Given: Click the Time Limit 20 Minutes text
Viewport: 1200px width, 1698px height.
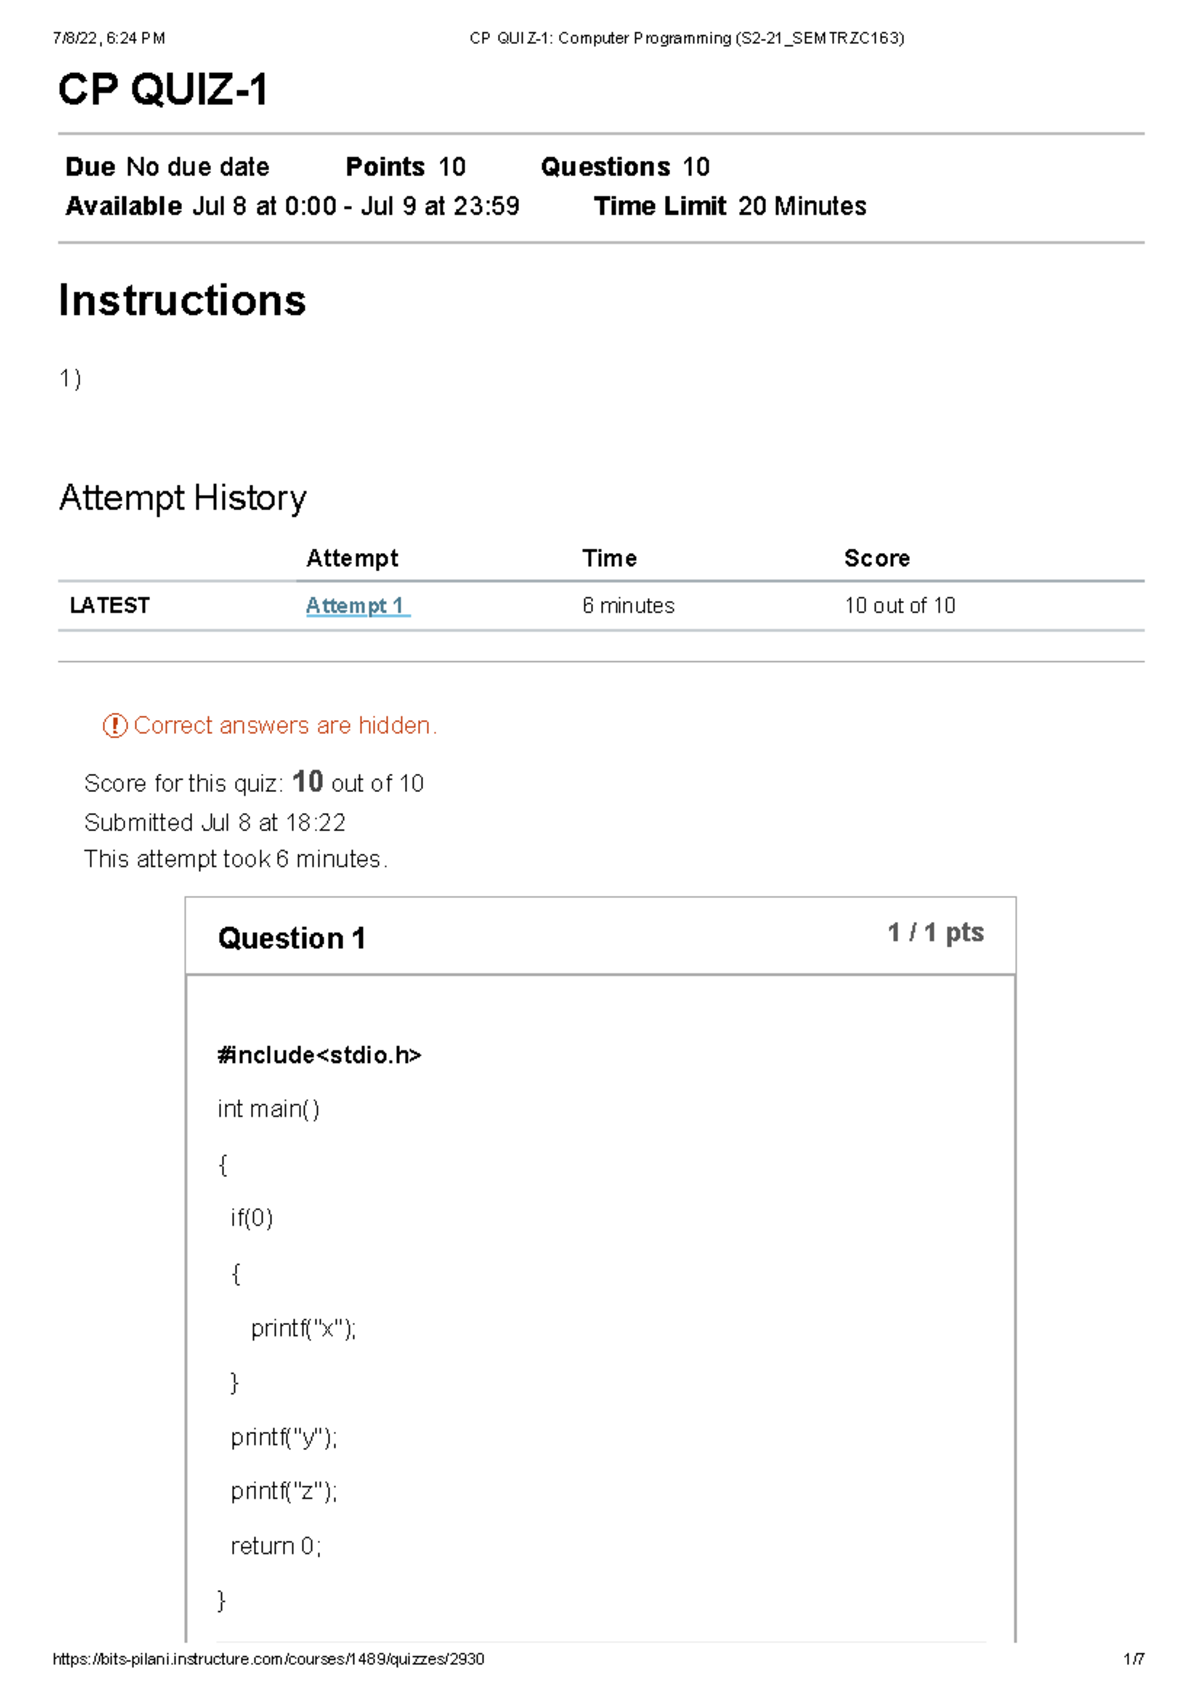Looking at the screenshot, I should pos(730,206).
